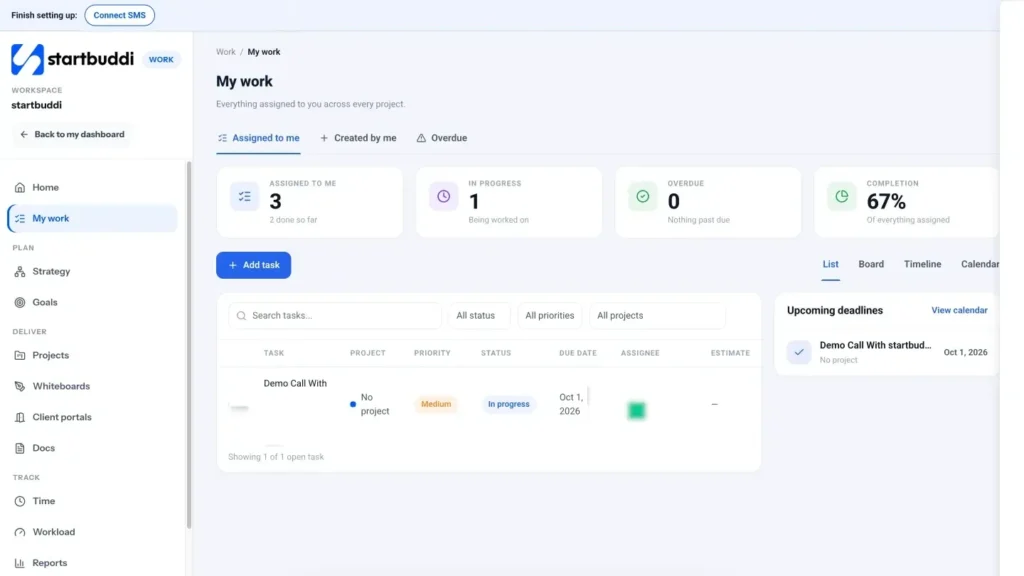Viewport: 1024px width, 576px height.
Task: Click the startbuddi workspace name
Action: pos(37,105)
